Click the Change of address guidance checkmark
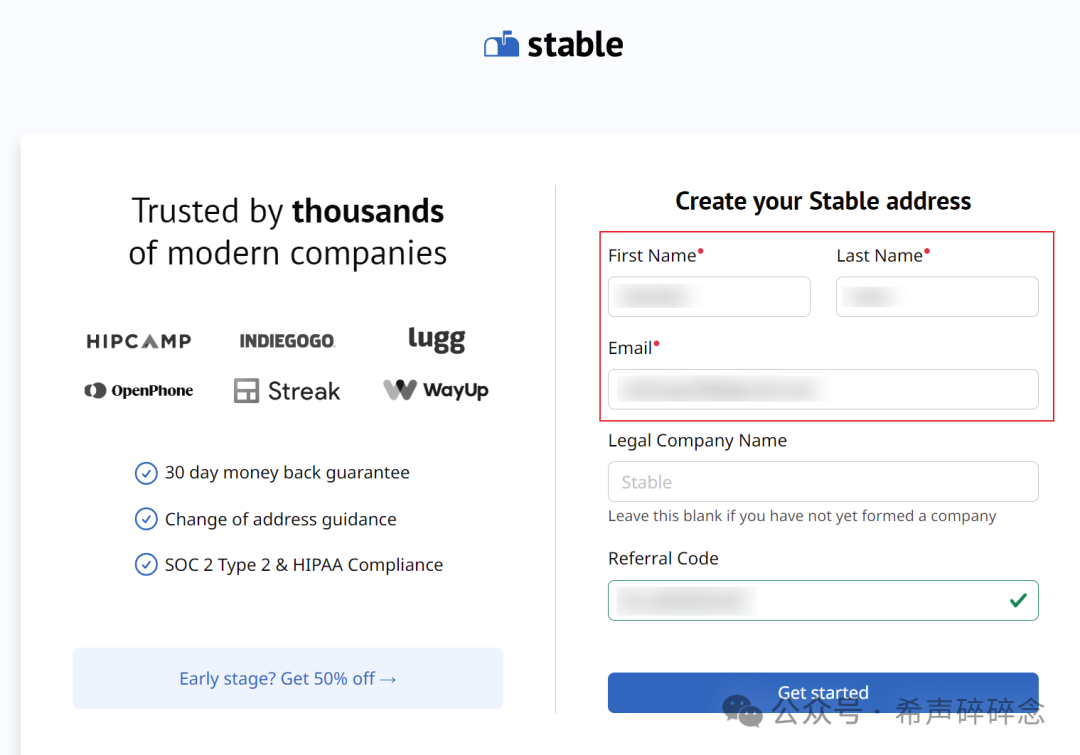 (146, 519)
